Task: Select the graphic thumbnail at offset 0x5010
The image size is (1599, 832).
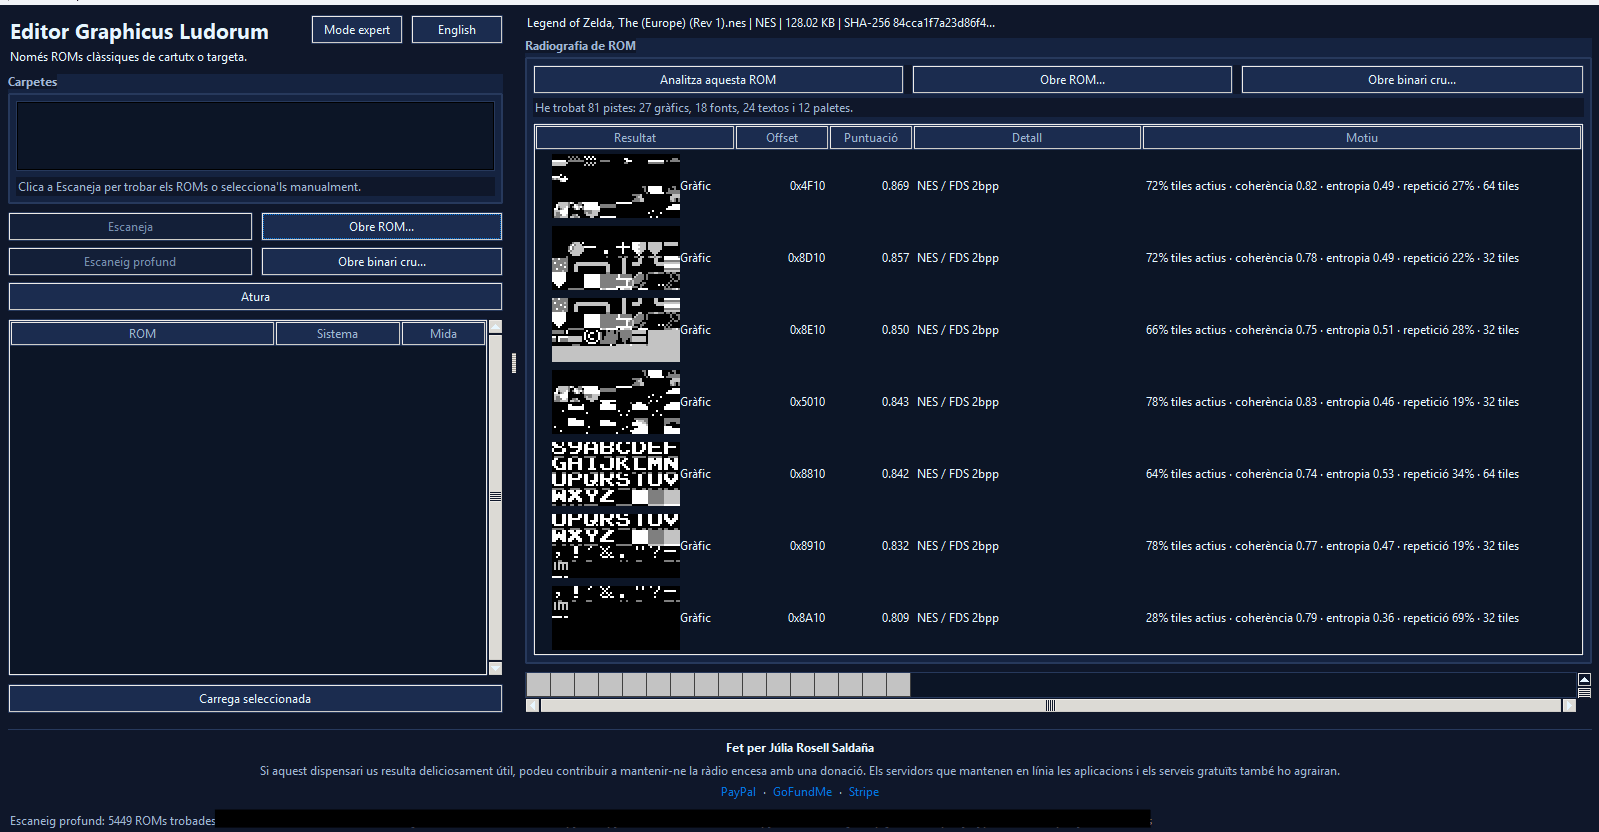Action: coord(616,402)
